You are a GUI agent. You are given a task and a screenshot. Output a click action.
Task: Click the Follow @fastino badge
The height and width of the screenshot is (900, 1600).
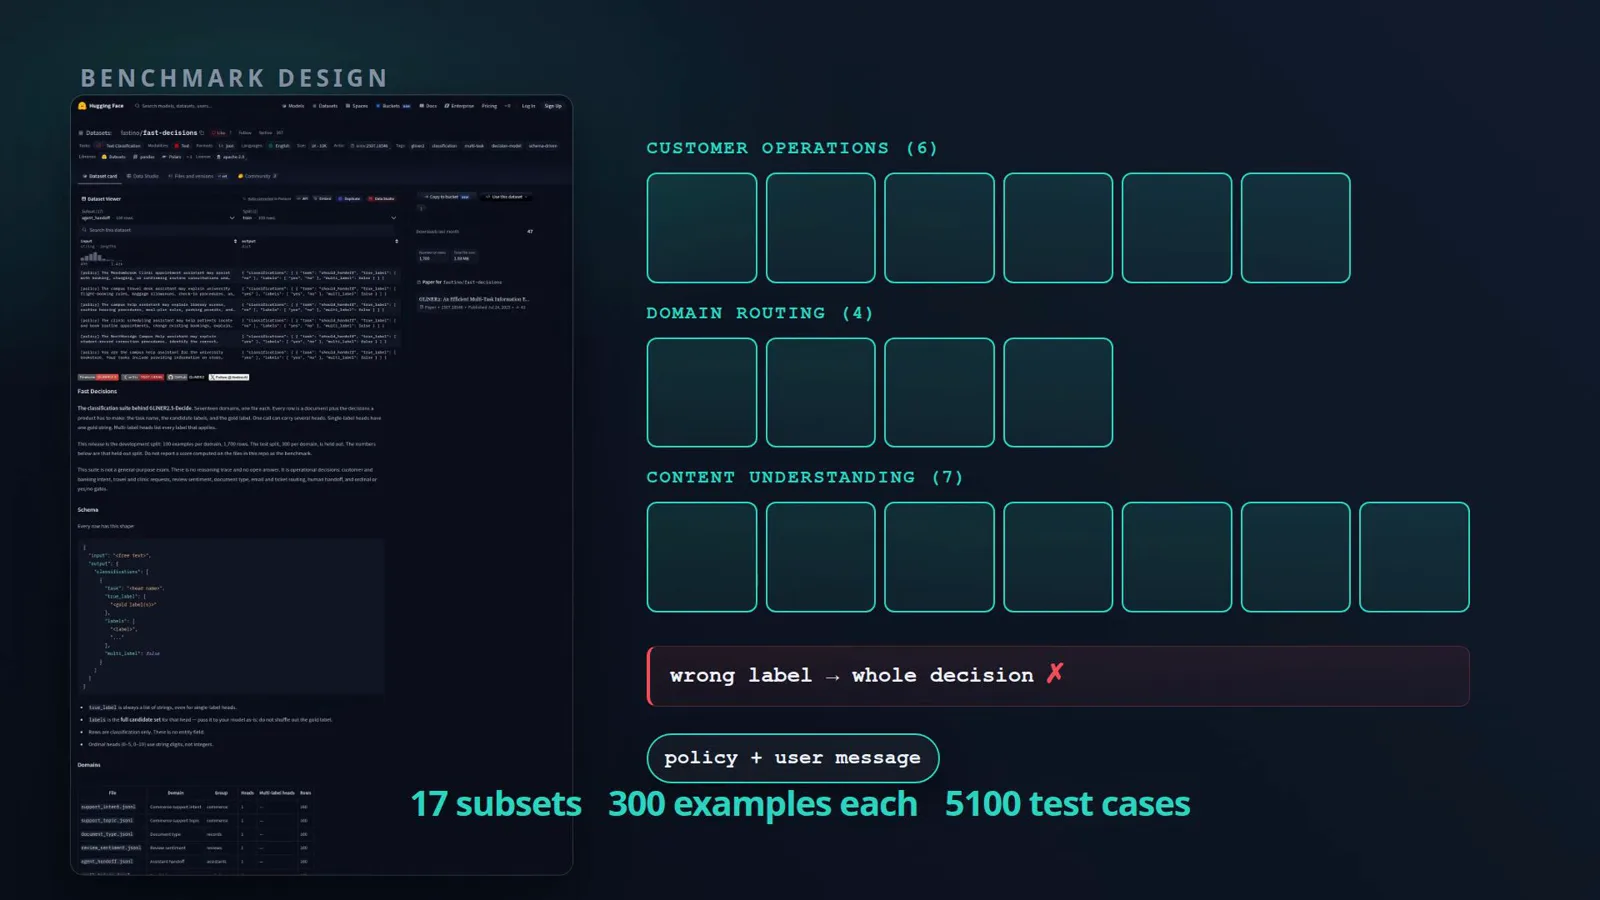[229, 377]
